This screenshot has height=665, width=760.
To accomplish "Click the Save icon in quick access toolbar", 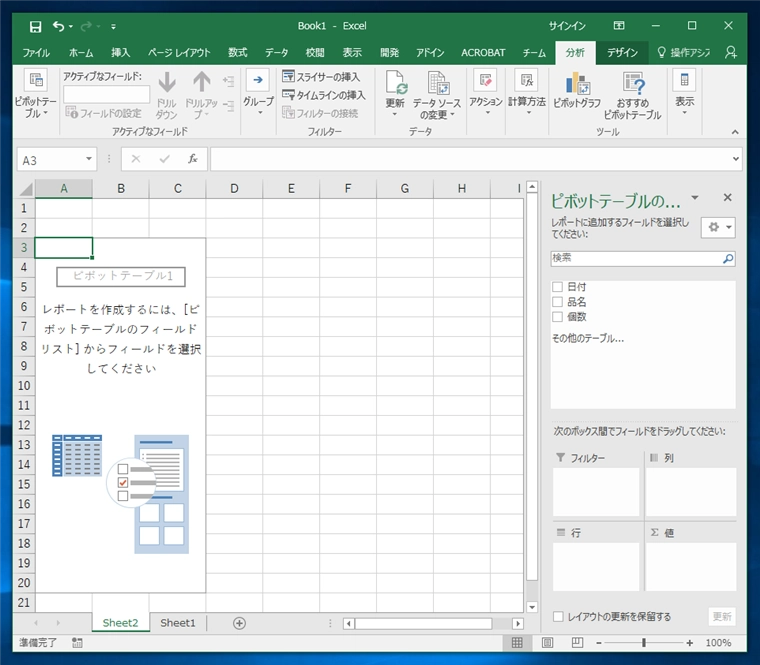I will click(36, 26).
